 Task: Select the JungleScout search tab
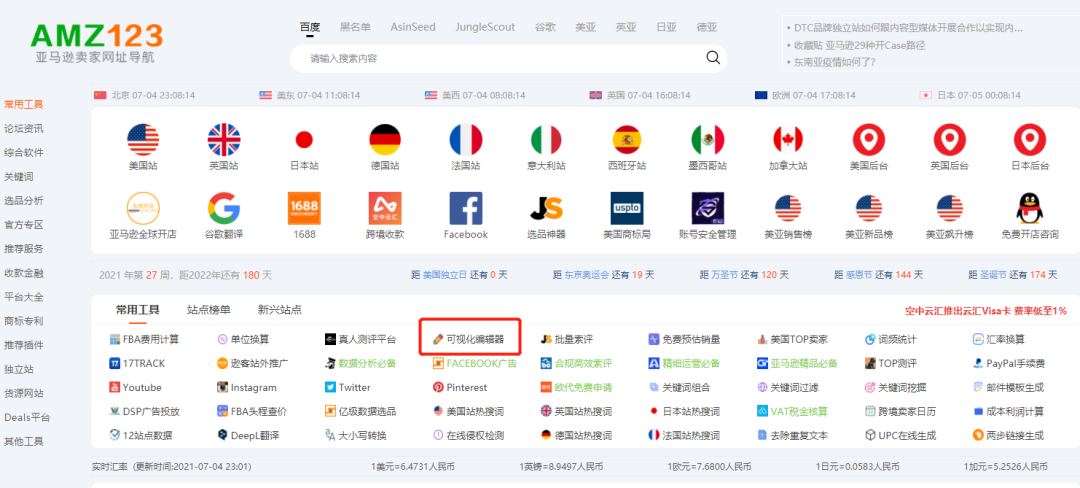[x=485, y=28]
